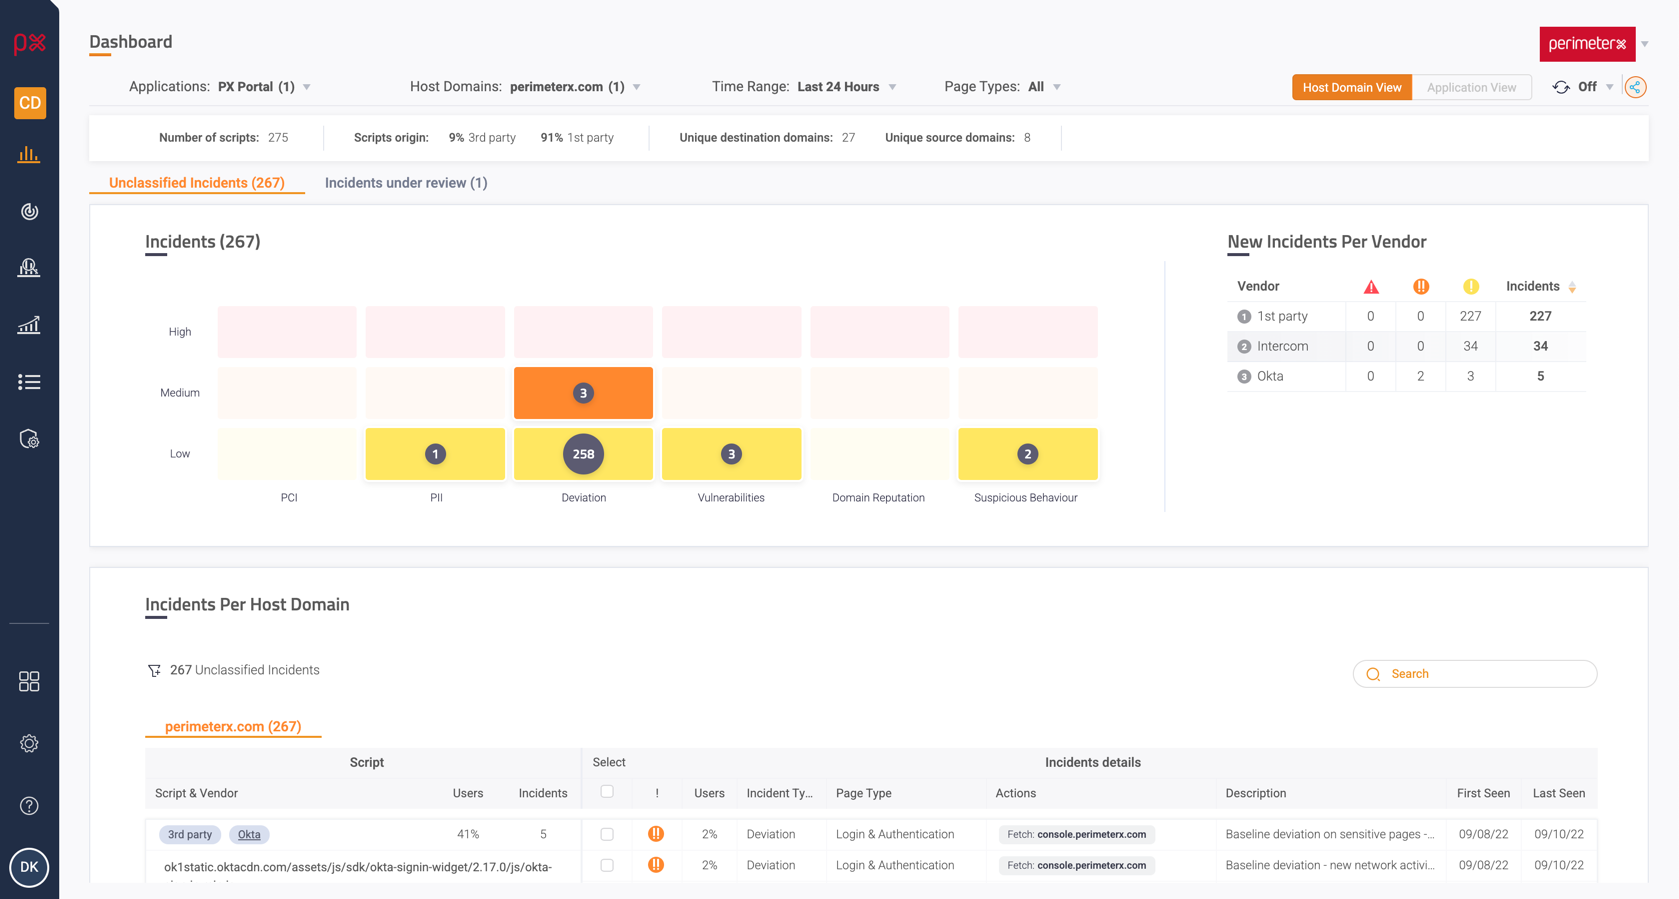This screenshot has width=1679, height=899.
Task: Open the okta-signin-widget script URL
Action: point(358,867)
